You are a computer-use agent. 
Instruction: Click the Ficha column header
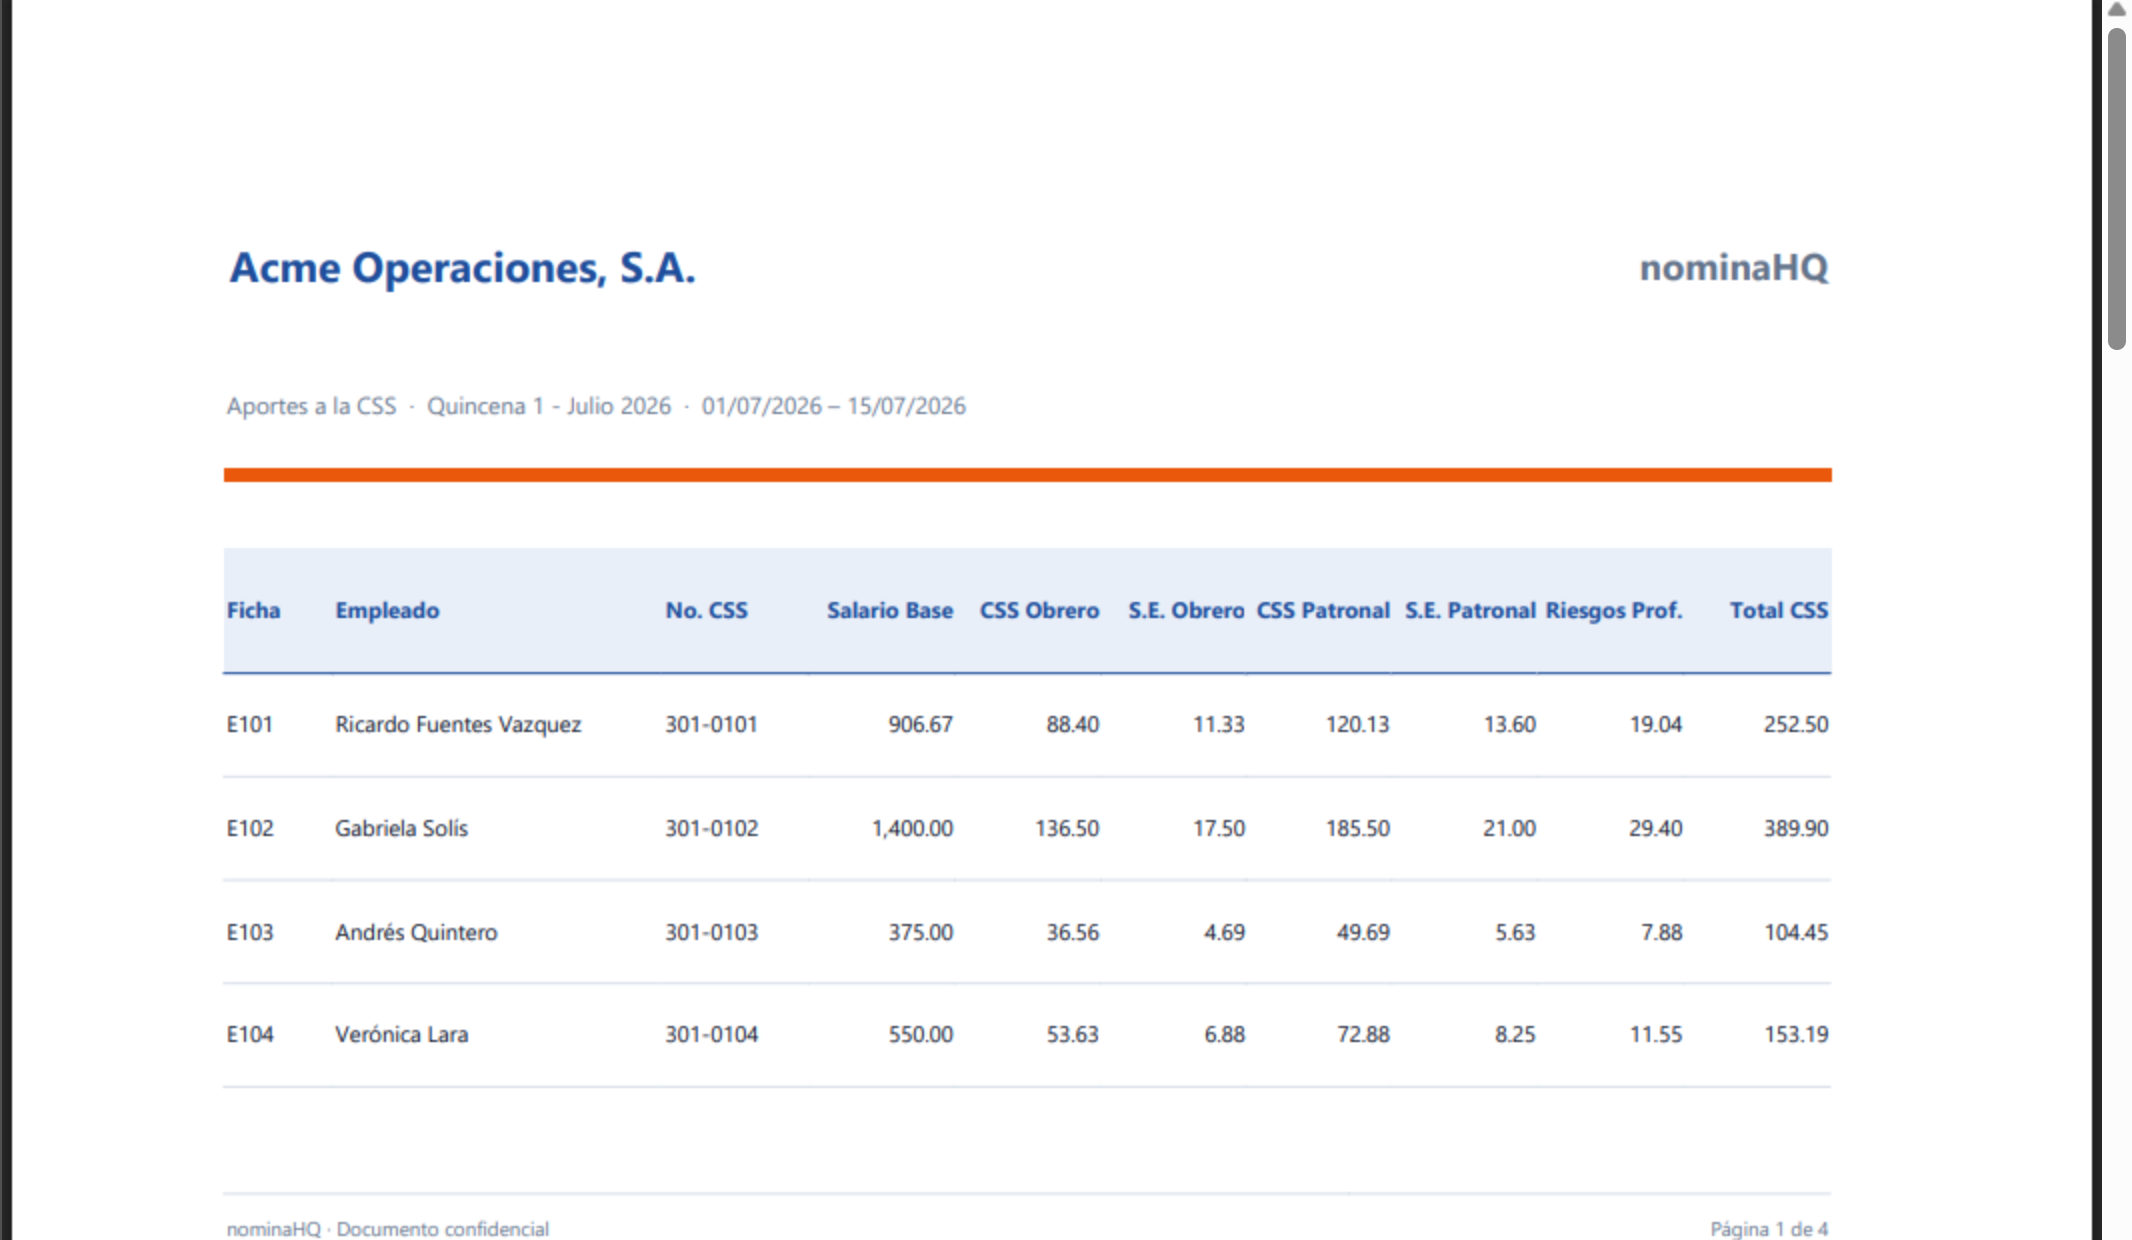point(253,610)
